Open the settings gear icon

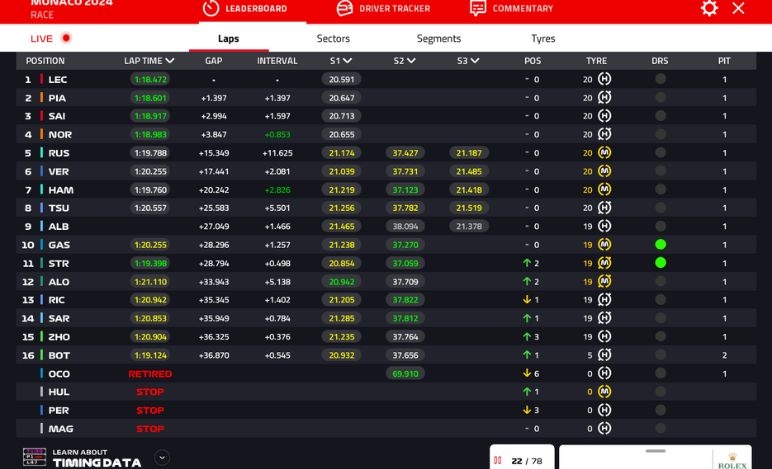click(709, 8)
